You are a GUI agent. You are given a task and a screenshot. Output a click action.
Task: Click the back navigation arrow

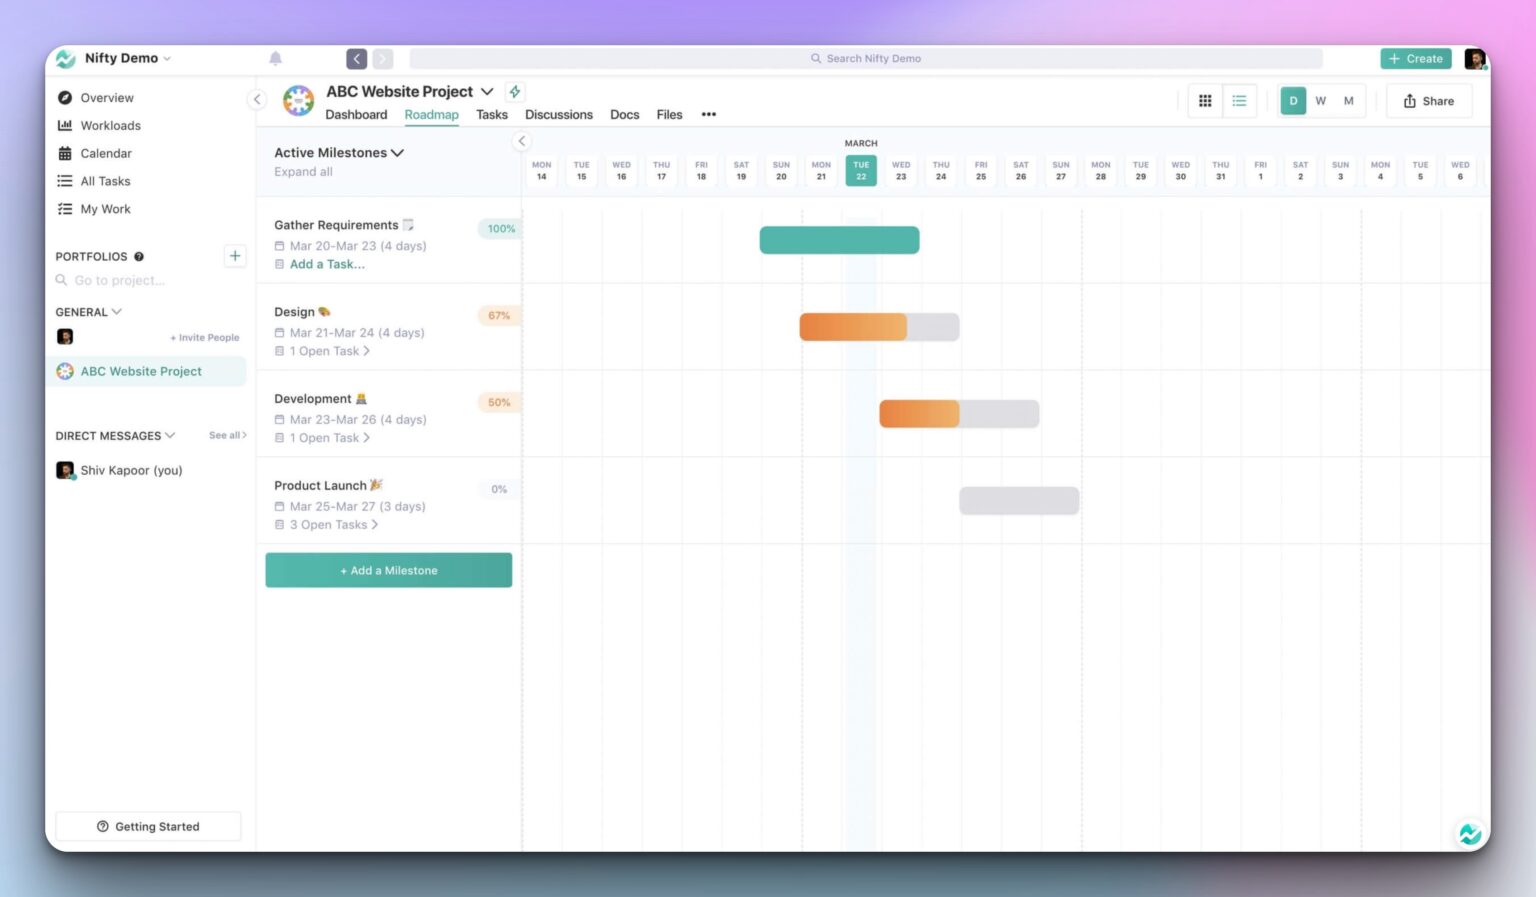click(356, 59)
